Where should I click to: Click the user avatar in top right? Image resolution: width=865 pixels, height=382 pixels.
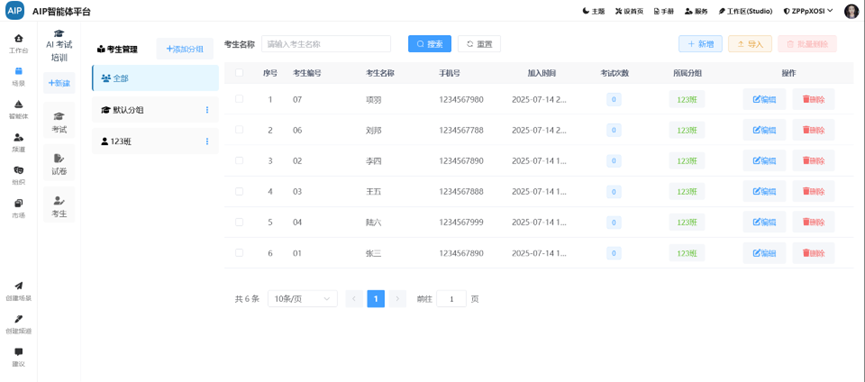pos(852,11)
